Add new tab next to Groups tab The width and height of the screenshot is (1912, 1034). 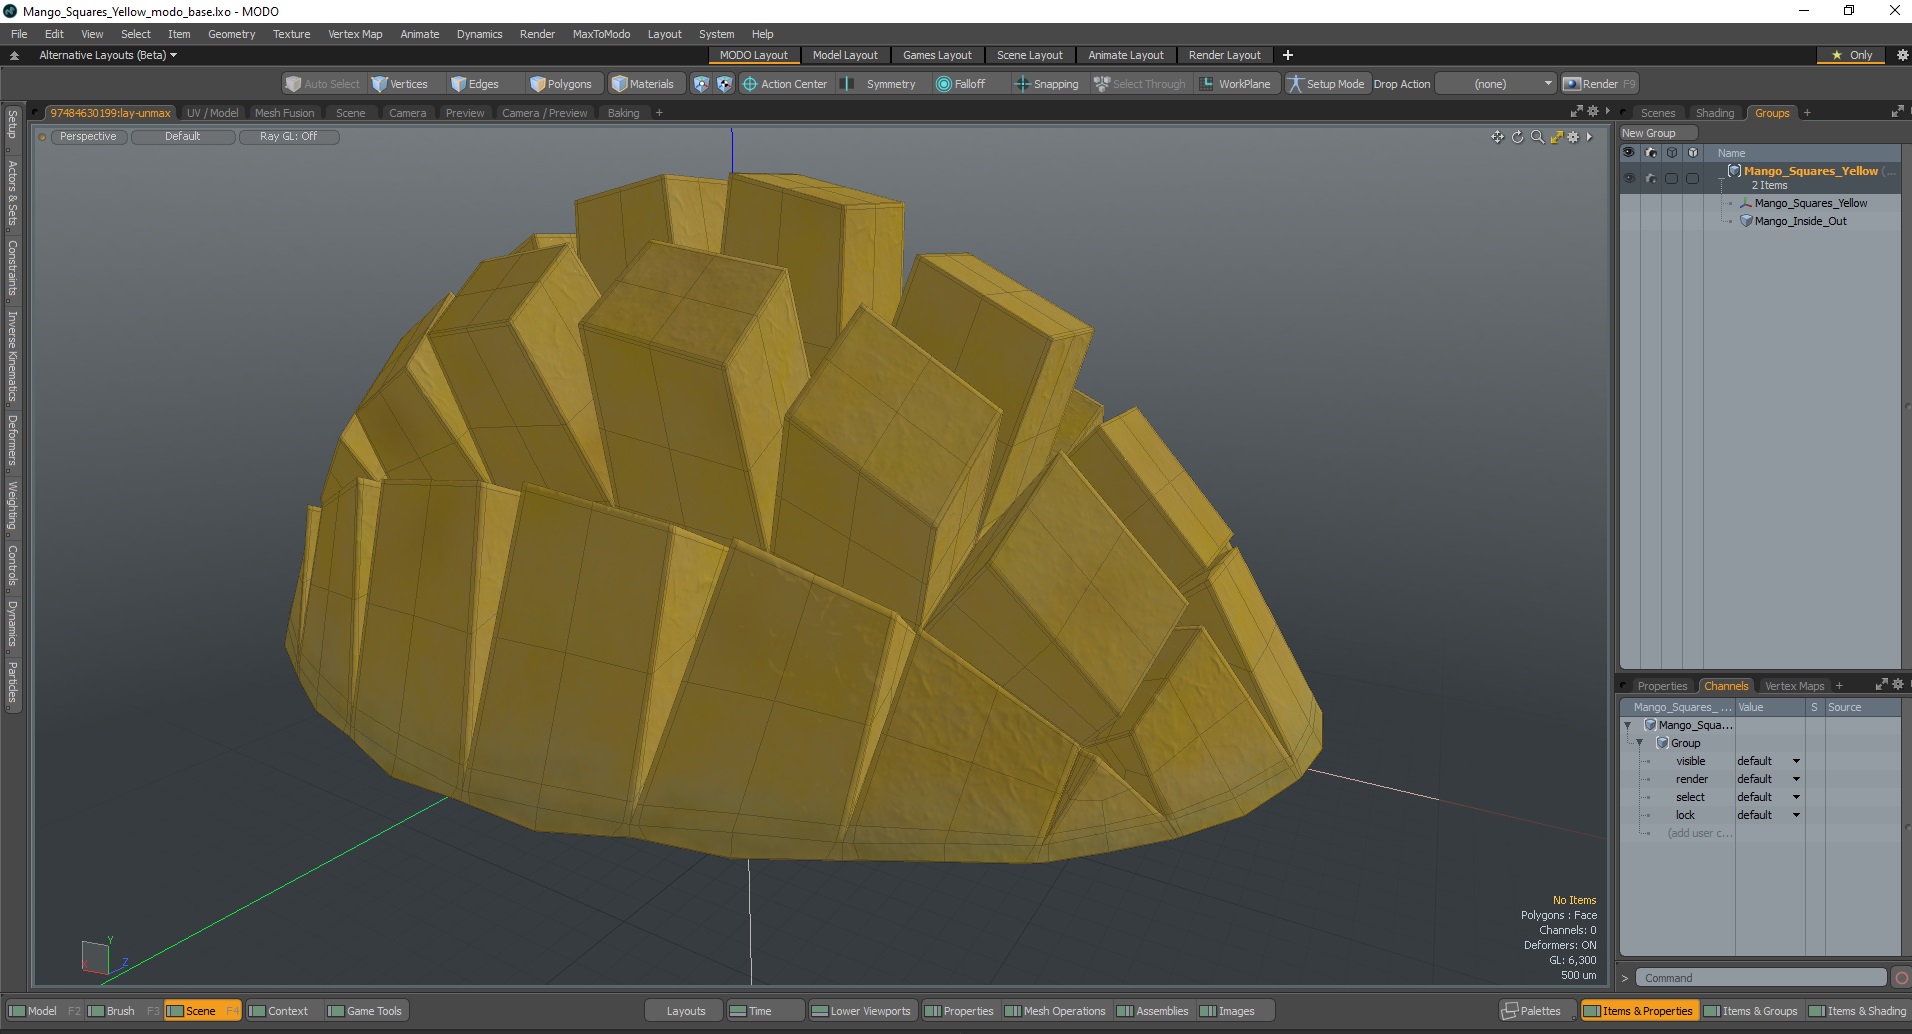coord(1807,113)
